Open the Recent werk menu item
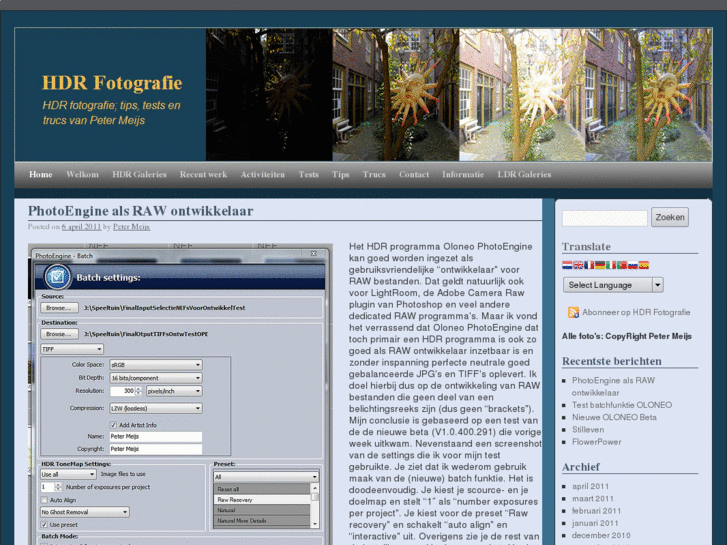 point(203,174)
